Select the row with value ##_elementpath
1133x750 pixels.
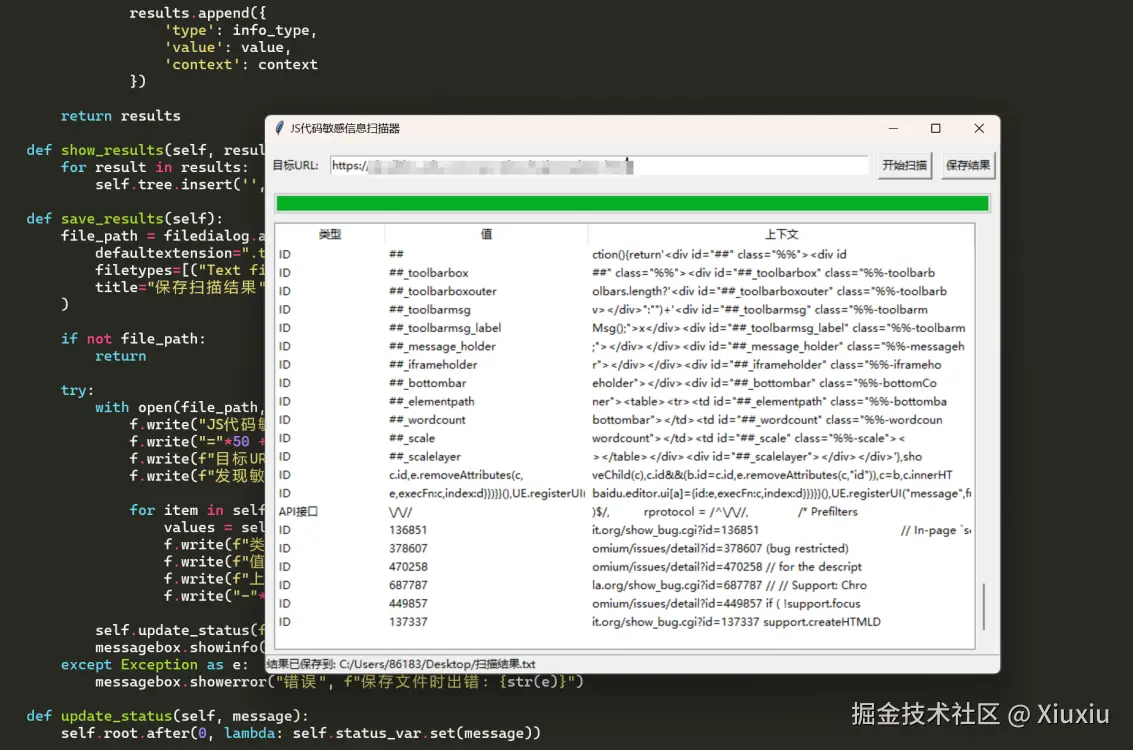(625, 401)
